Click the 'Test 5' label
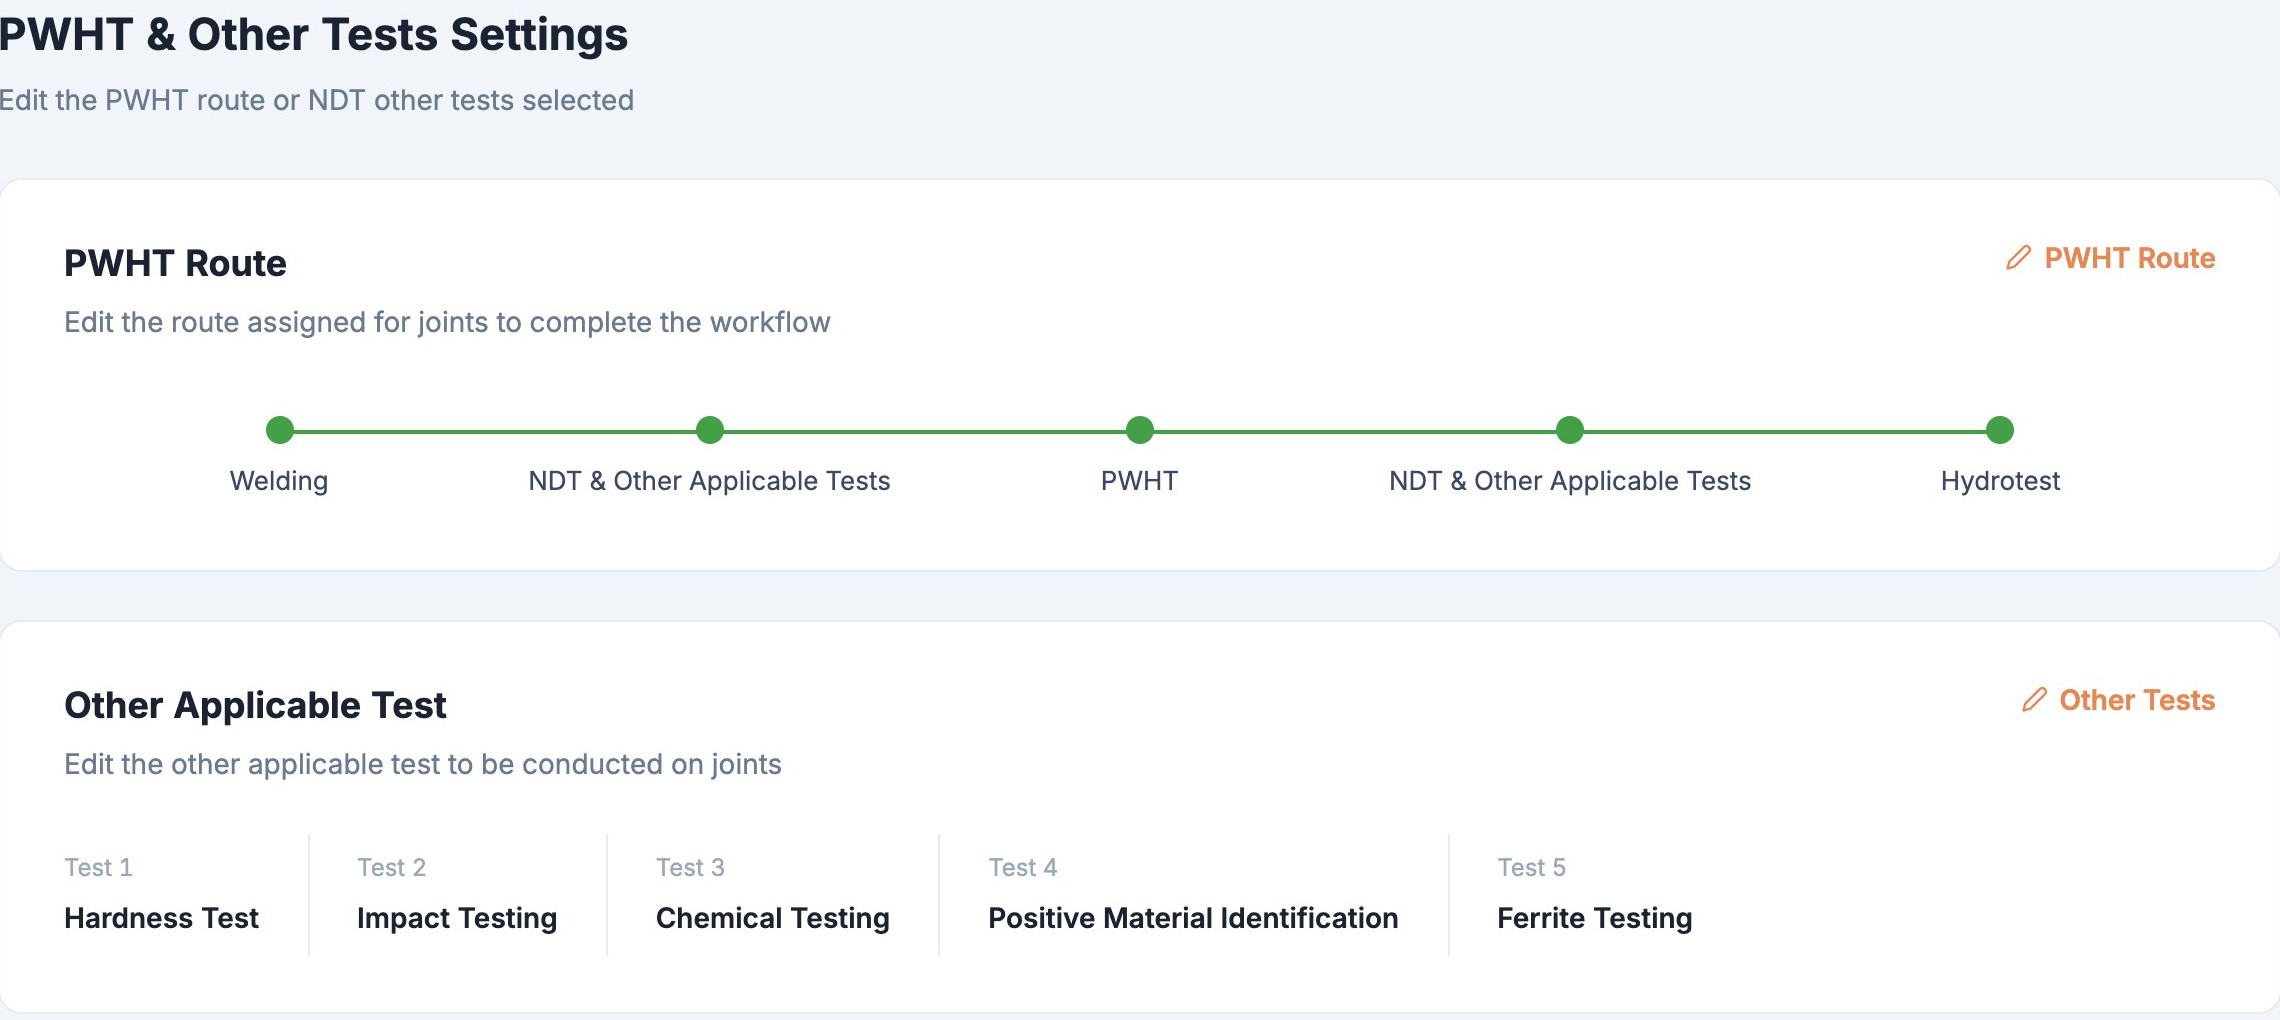Viewport: 2280px width, 1020px height. point(1531,867)
